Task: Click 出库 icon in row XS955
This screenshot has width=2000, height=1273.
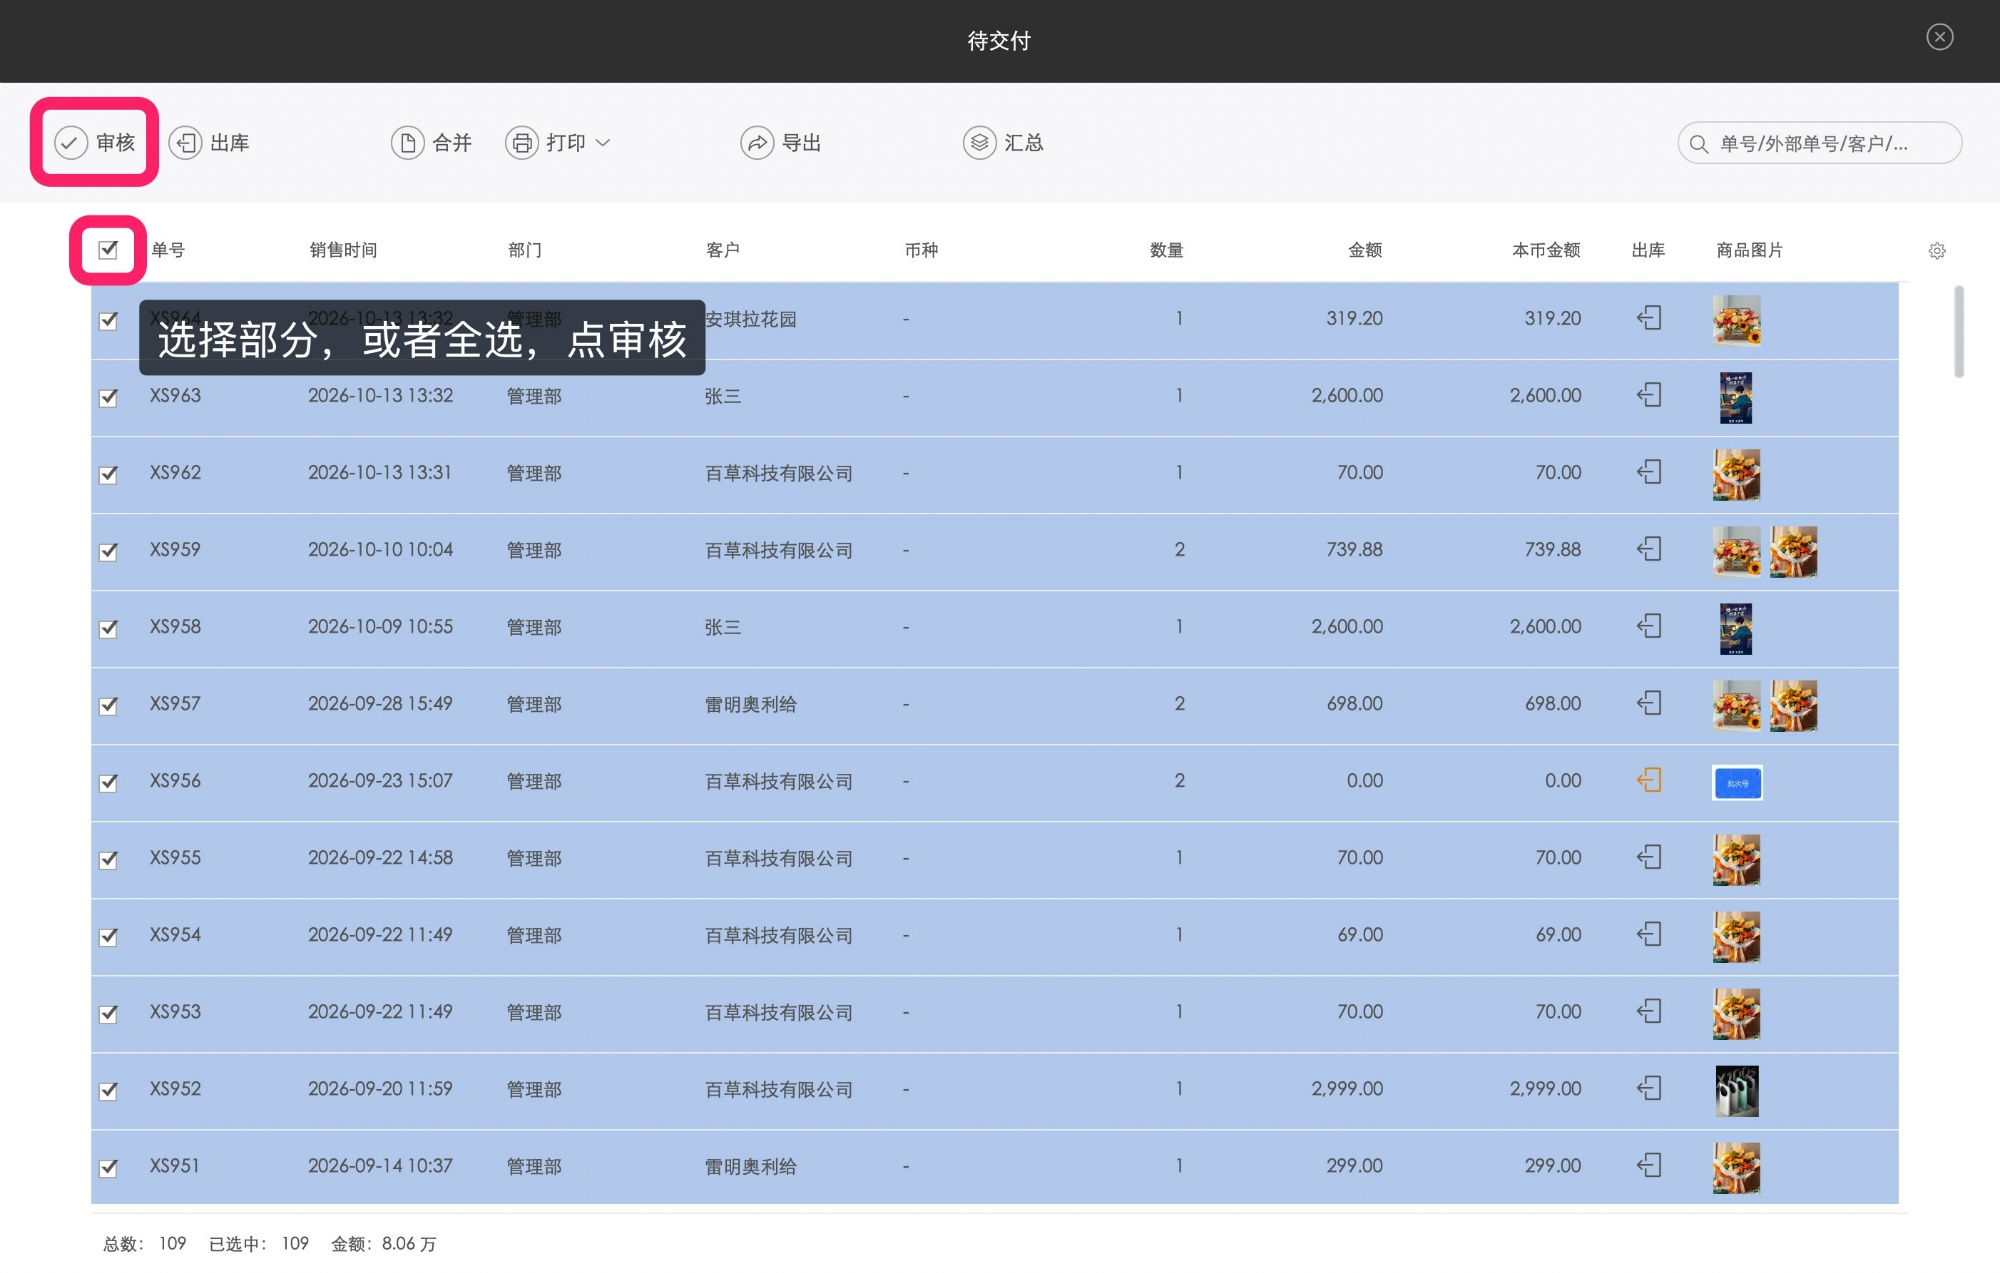Action: coord(1649,857)
